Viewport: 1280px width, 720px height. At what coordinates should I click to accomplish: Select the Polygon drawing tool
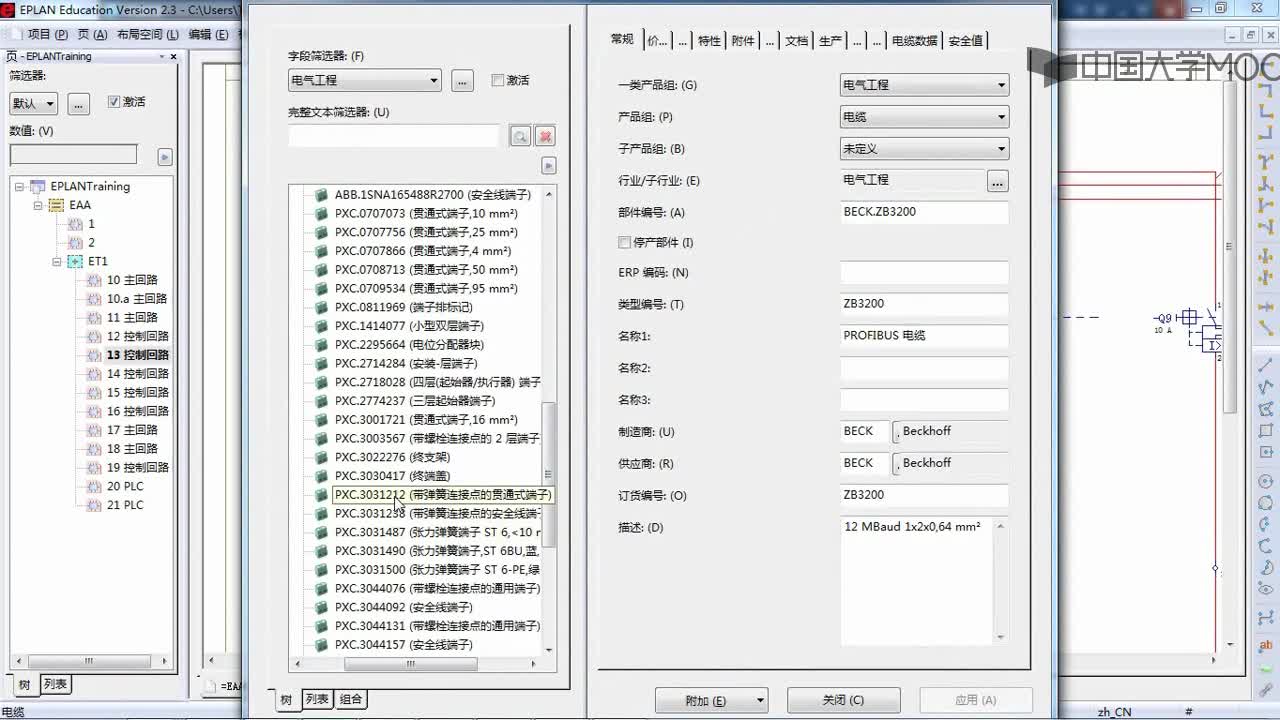click(x=1266, y=409)
